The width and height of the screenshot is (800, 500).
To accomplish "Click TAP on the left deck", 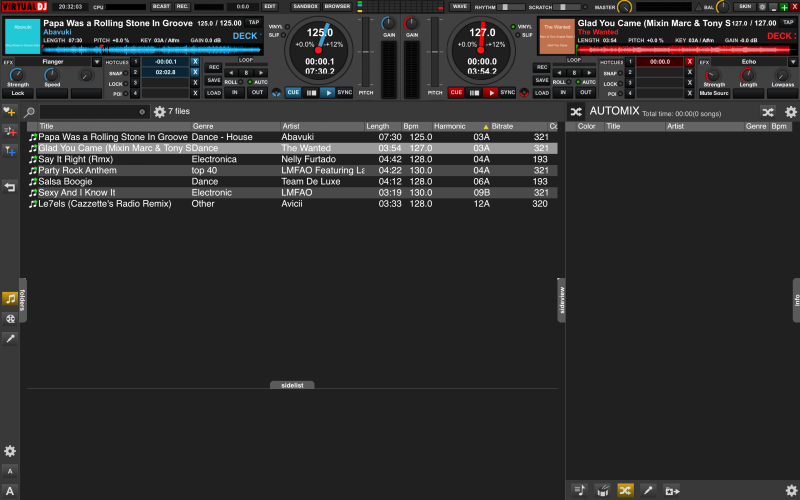I will tap(254, 22).
